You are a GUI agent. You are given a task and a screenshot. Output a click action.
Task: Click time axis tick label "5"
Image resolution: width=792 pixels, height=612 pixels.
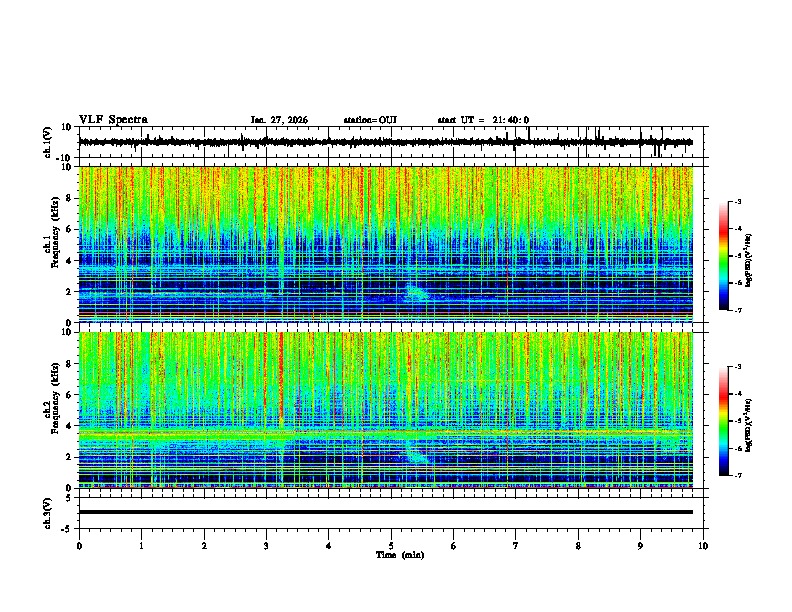(391, 546)
